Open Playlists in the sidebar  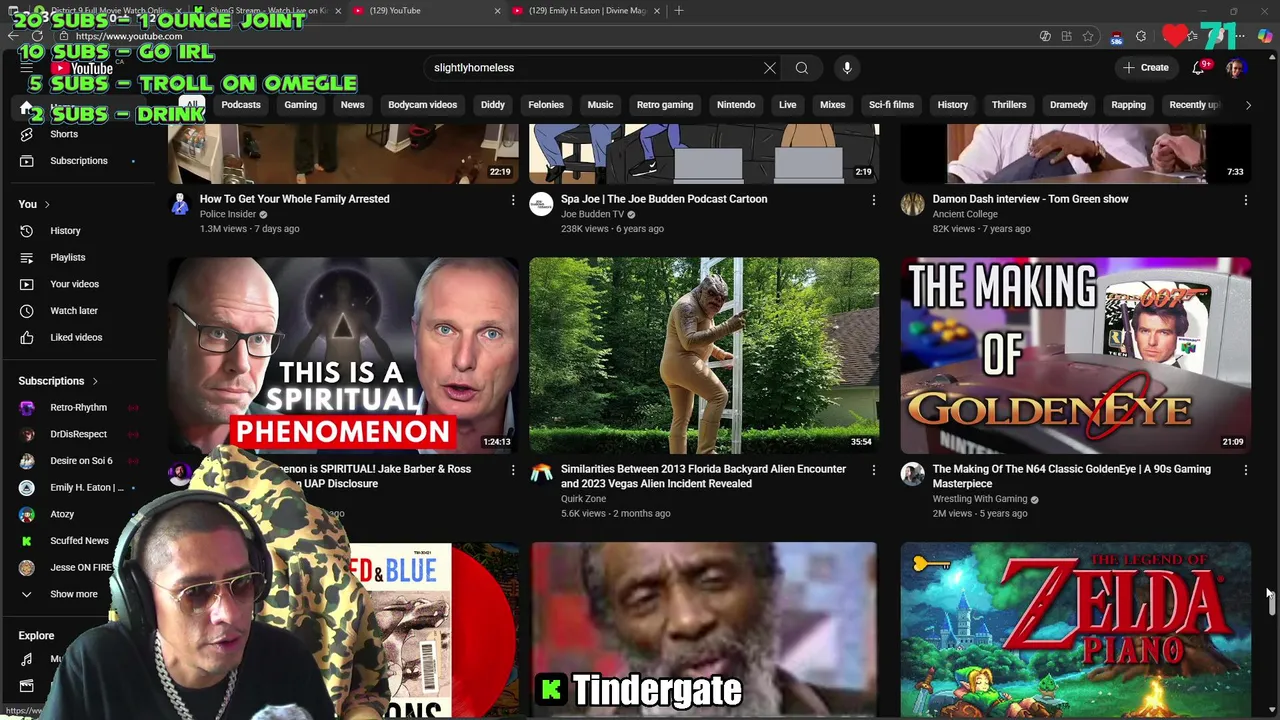pos(68,257)
